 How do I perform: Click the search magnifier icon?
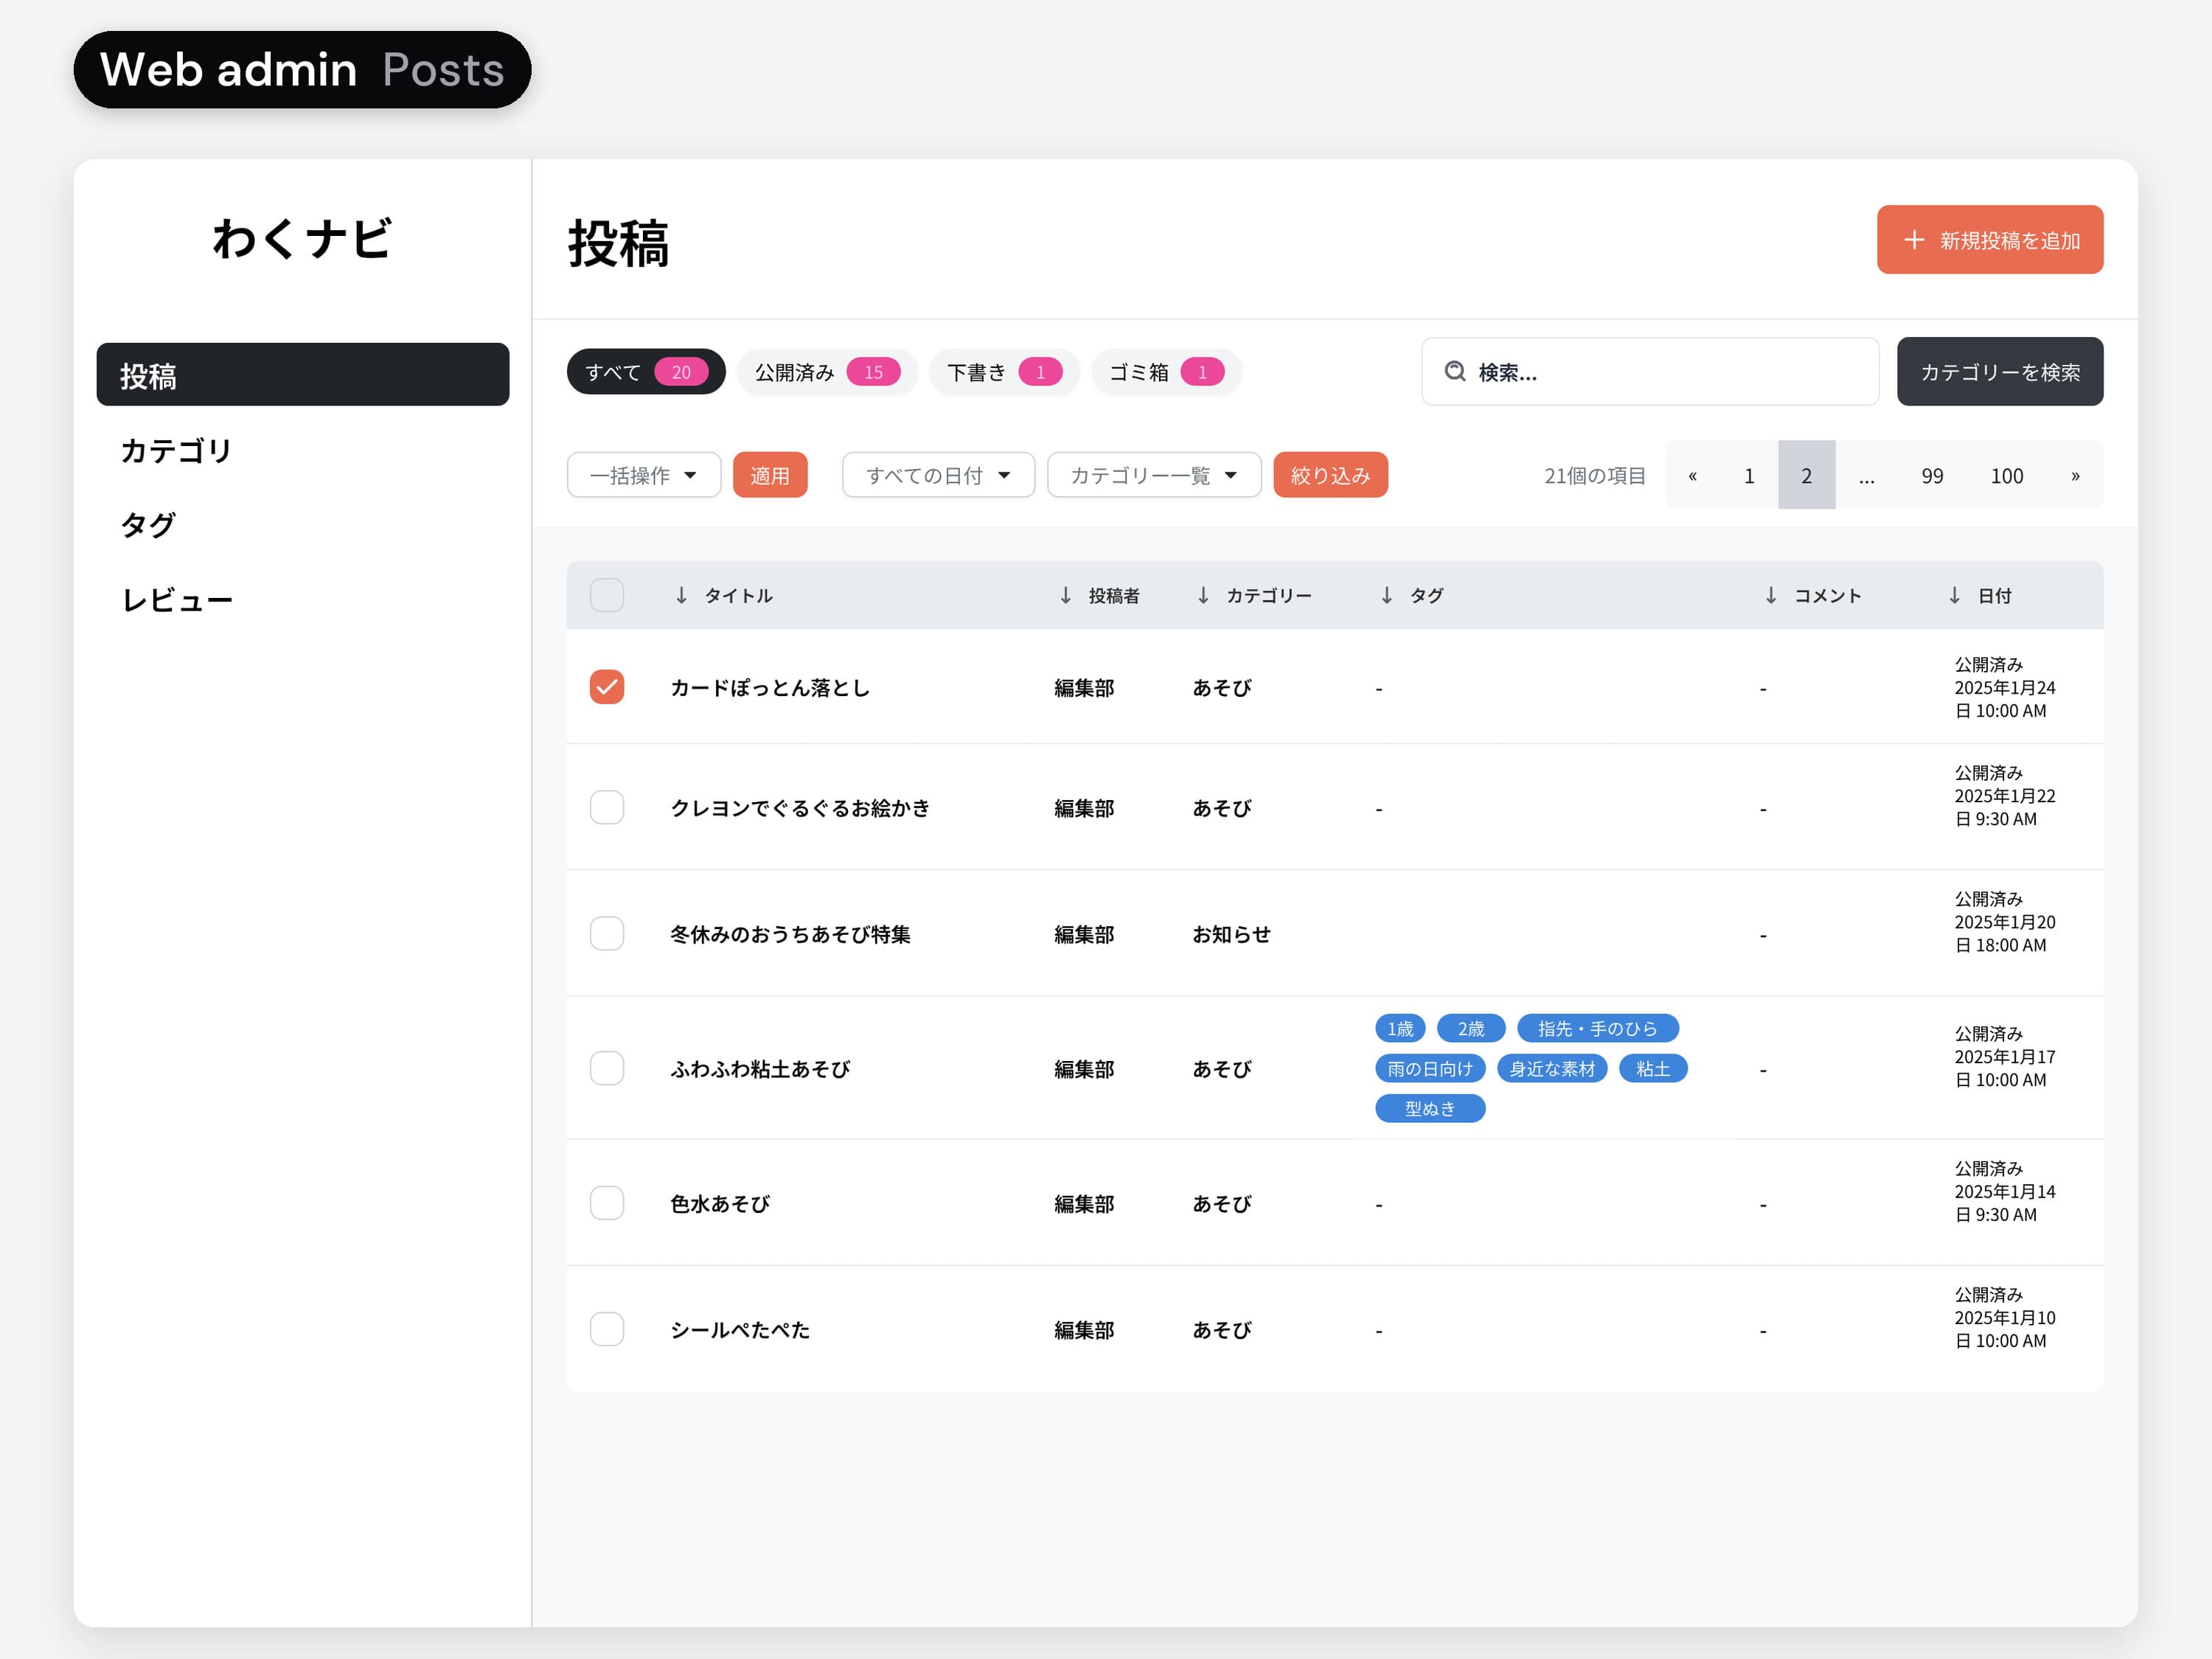tap(1455, 371)
